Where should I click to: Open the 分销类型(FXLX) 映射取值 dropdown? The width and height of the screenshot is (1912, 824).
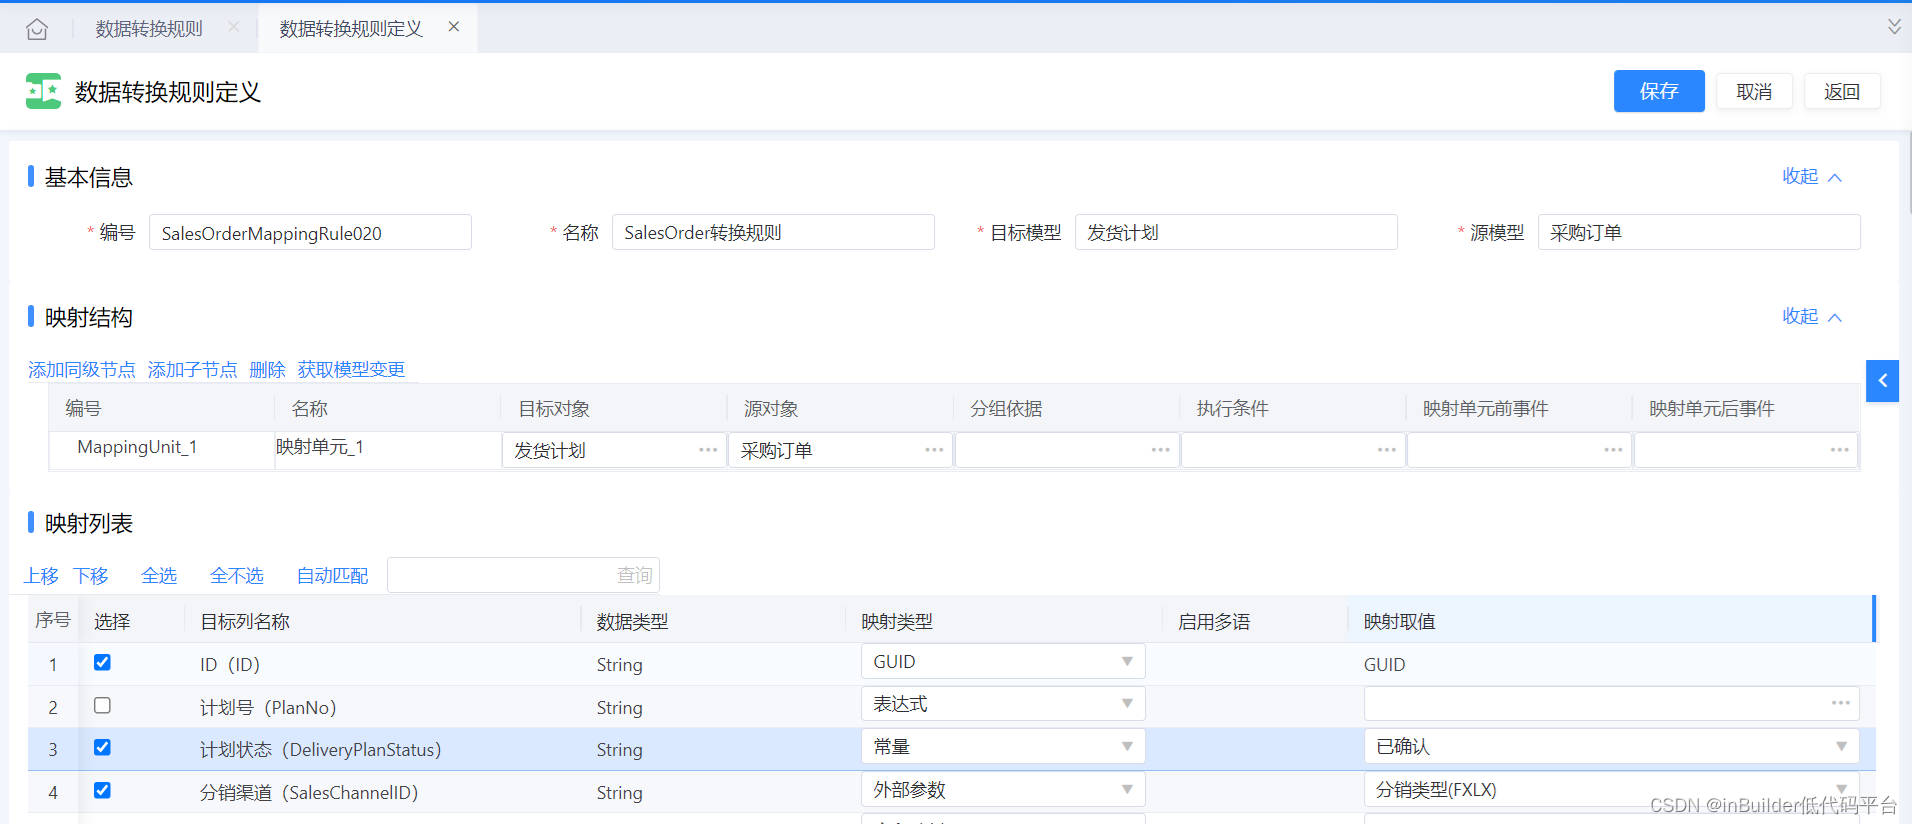pos(1611,789)
